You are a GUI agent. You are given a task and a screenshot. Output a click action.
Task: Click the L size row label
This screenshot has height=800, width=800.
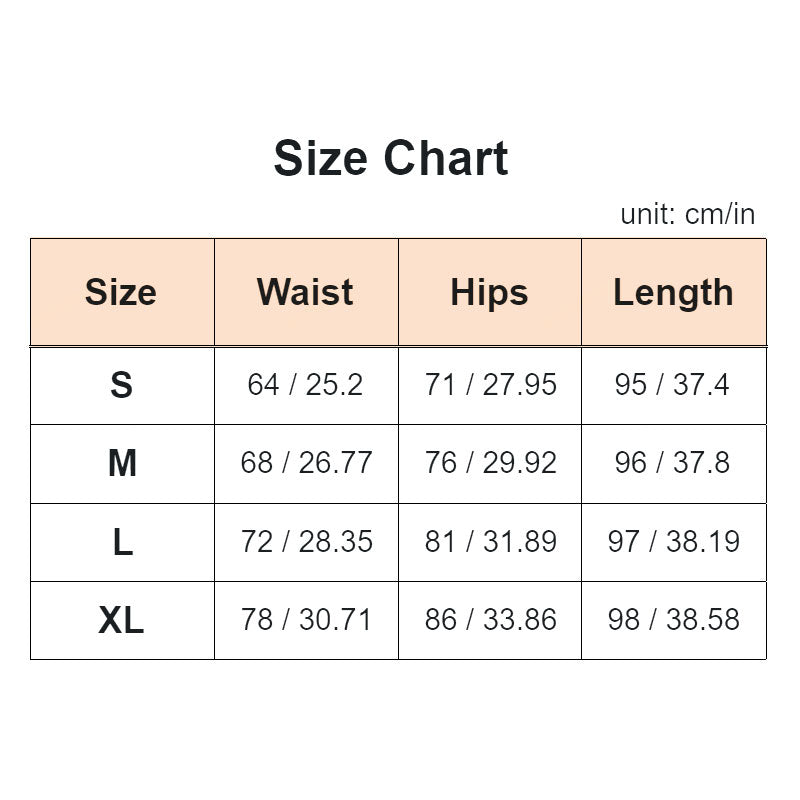(x=121, y=542)
